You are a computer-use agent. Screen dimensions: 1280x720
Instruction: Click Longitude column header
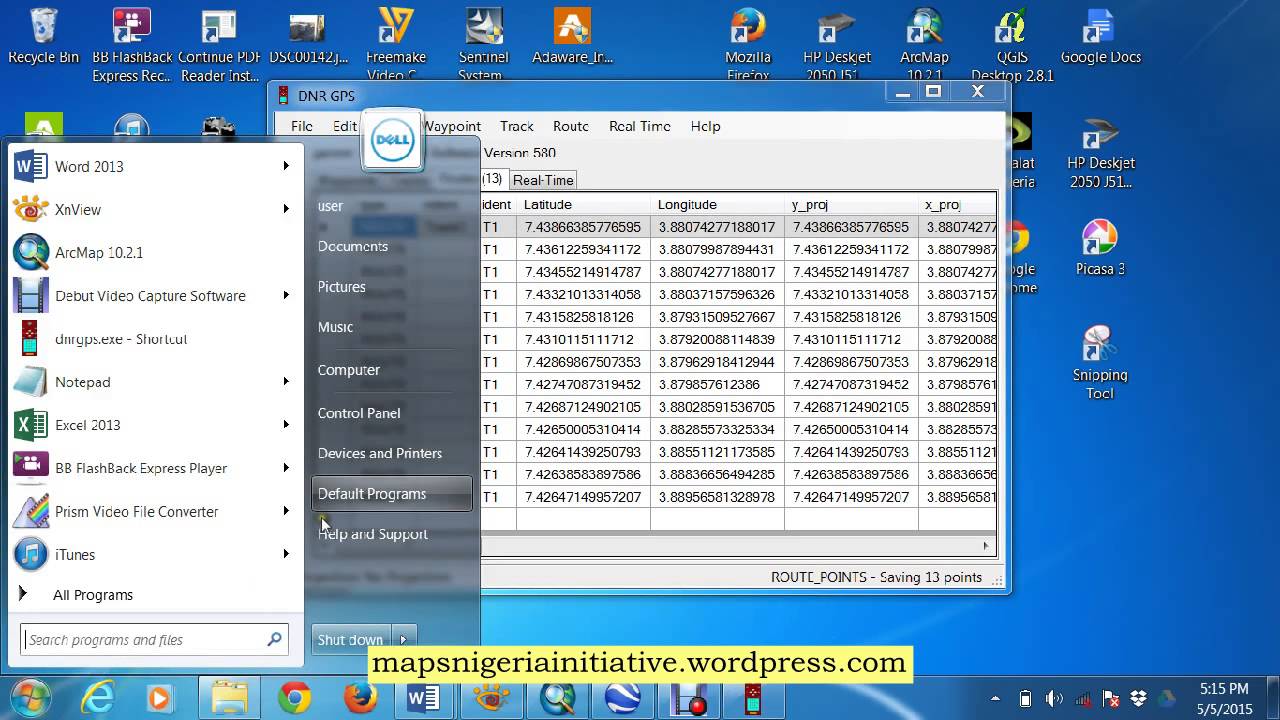[x=717, y=204]
